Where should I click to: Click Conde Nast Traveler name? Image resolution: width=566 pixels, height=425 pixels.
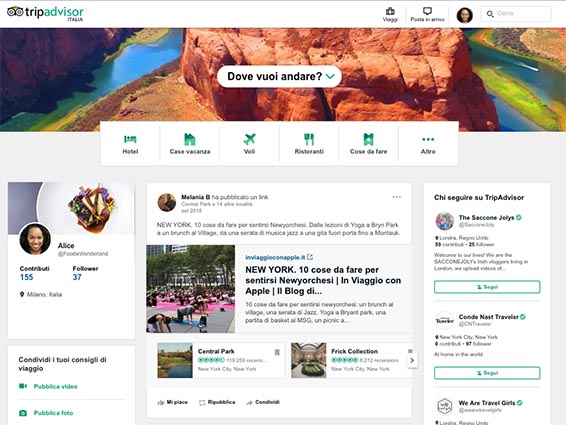click(488, 317)
